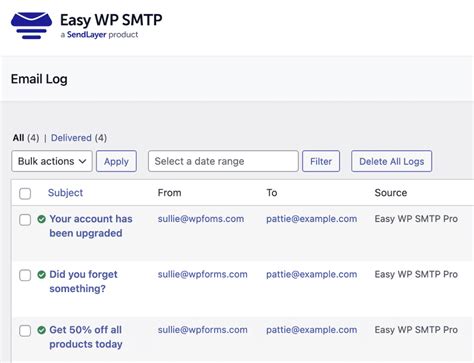Toggle the select-all checkbox in table header
The width and height of the screenshot is (474, 363).
coord(25,193)
